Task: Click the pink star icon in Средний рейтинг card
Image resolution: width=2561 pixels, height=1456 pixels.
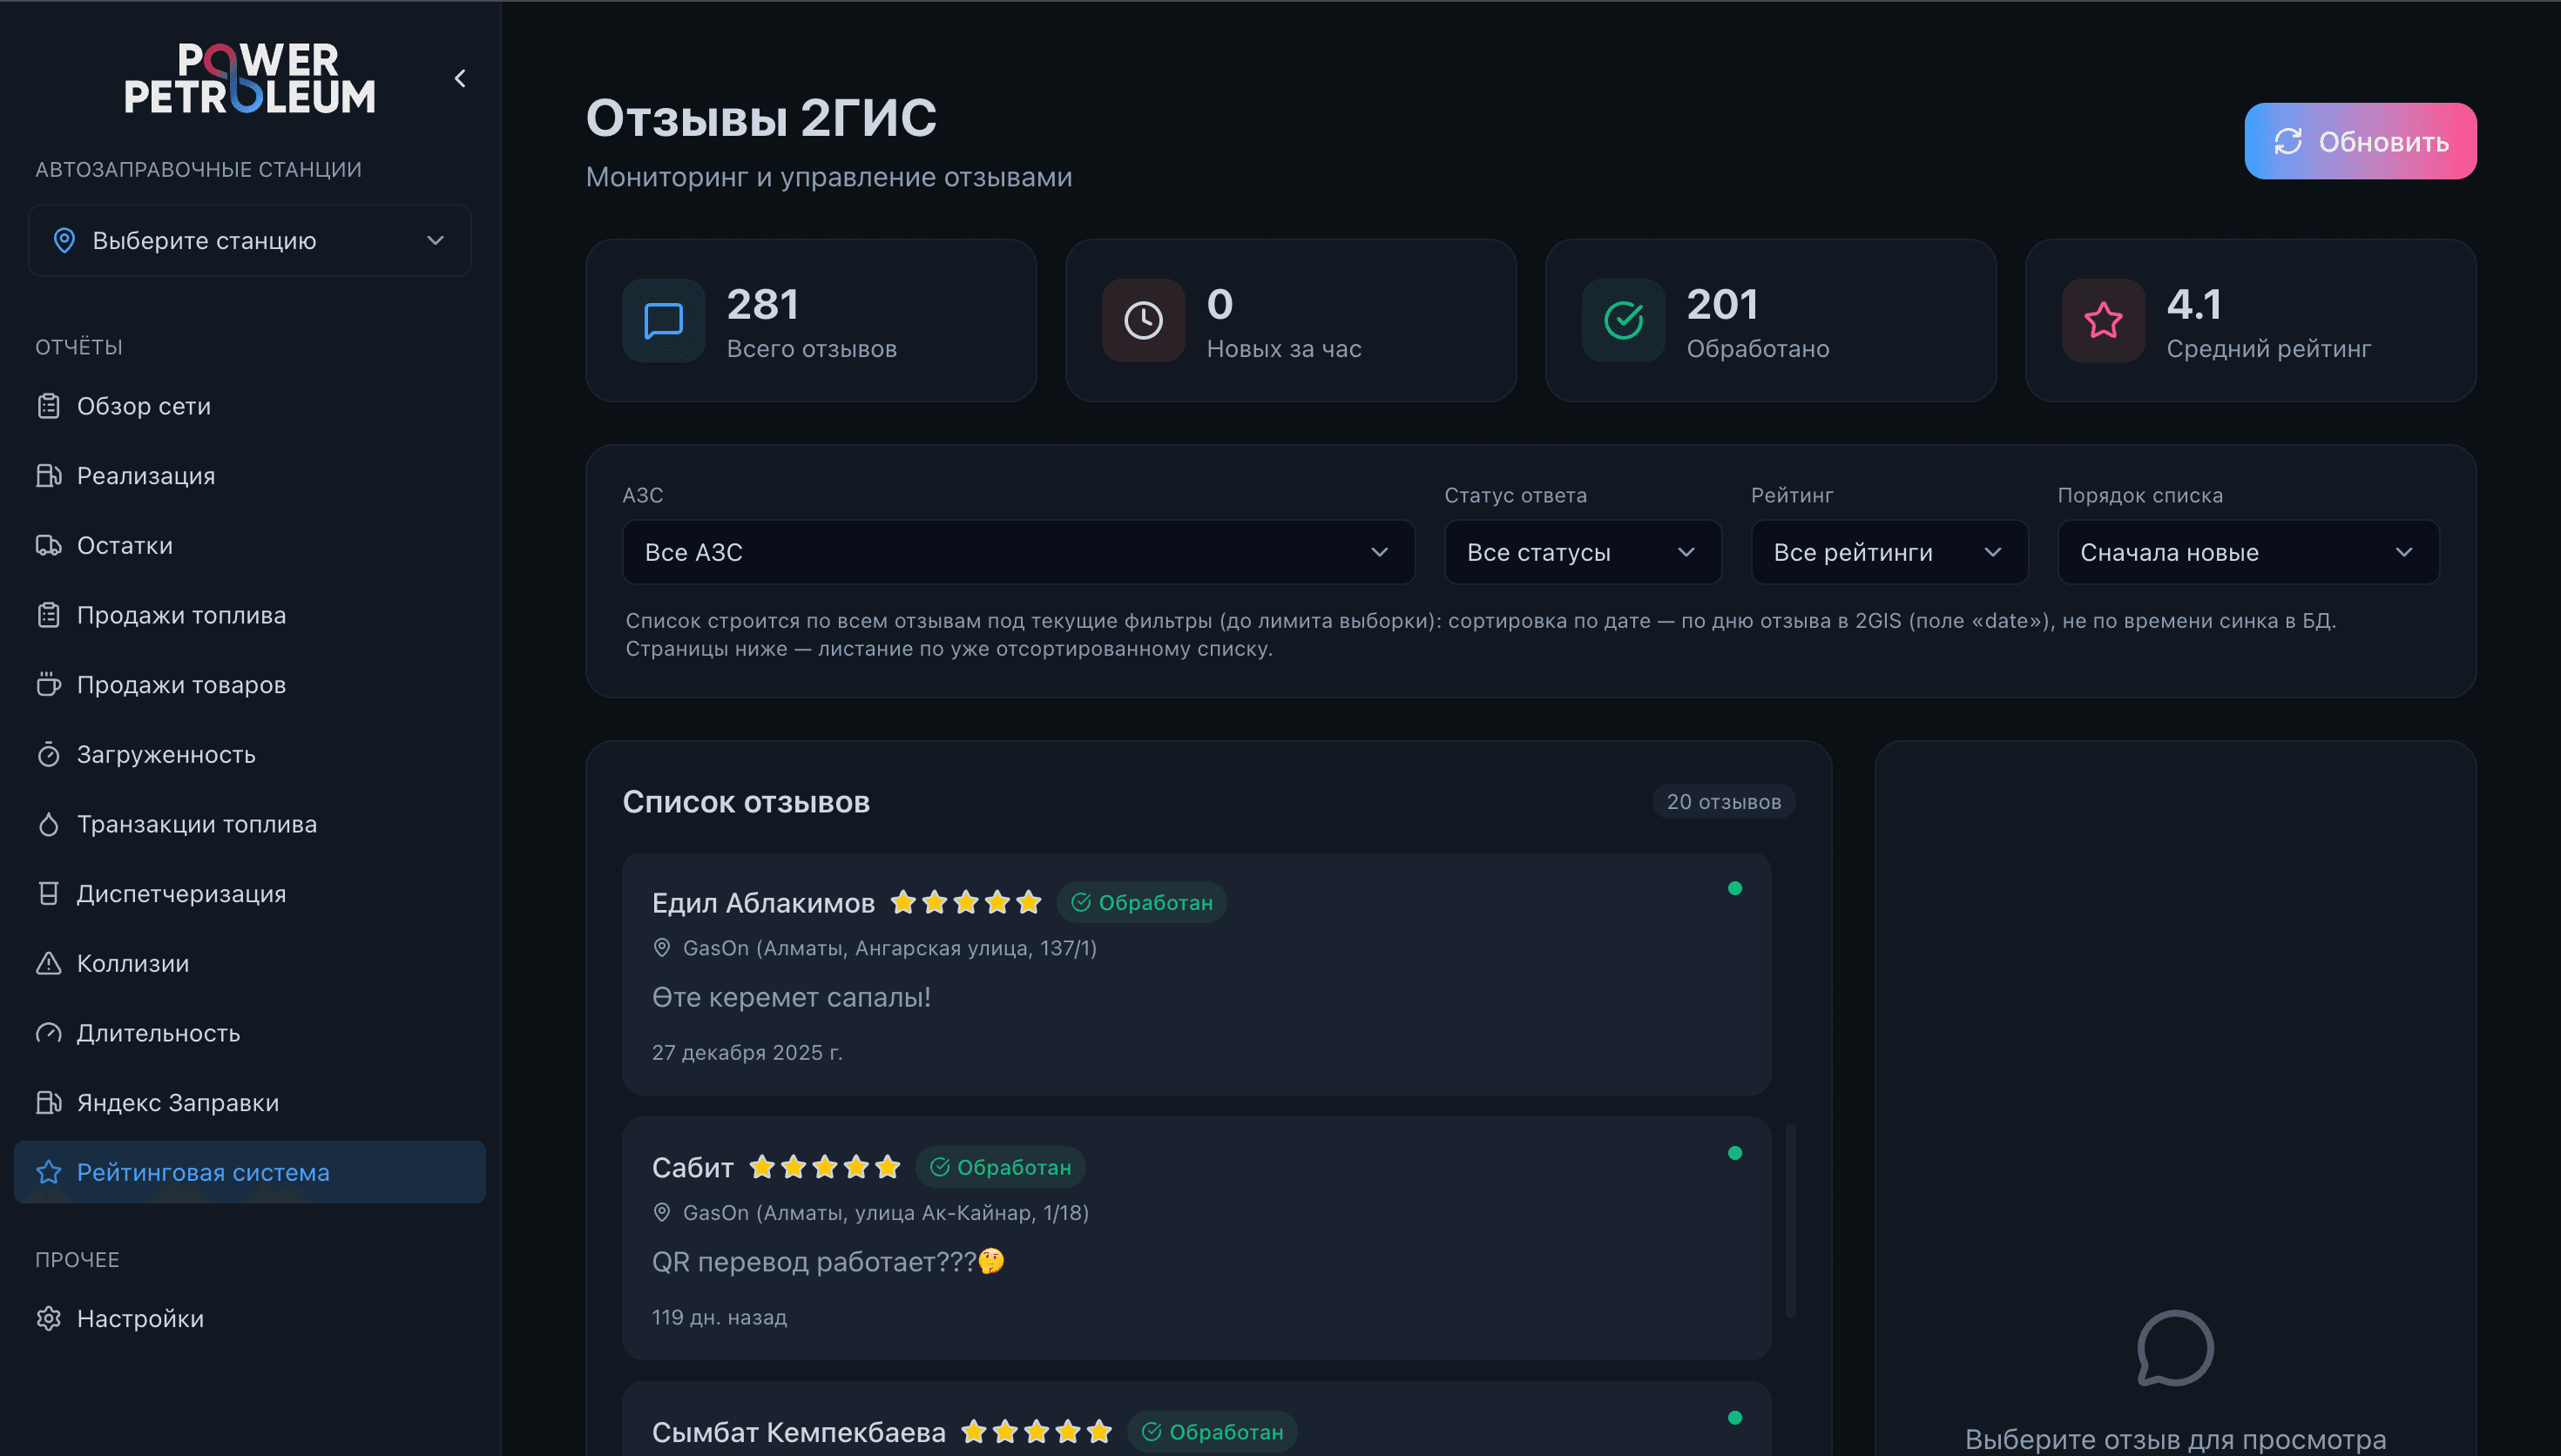Action: click(x=2103, y=321)
